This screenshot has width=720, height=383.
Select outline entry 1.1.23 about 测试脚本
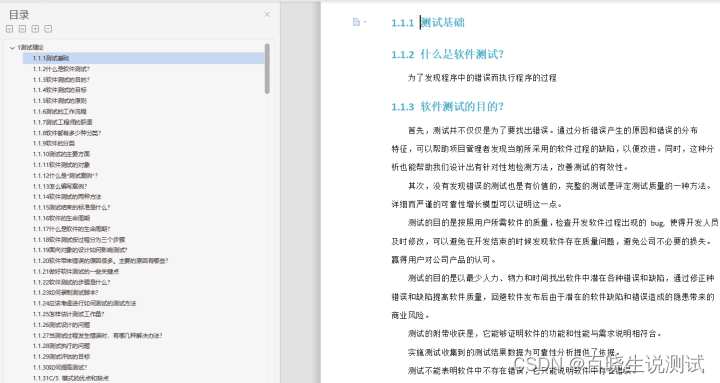[66, 293]
